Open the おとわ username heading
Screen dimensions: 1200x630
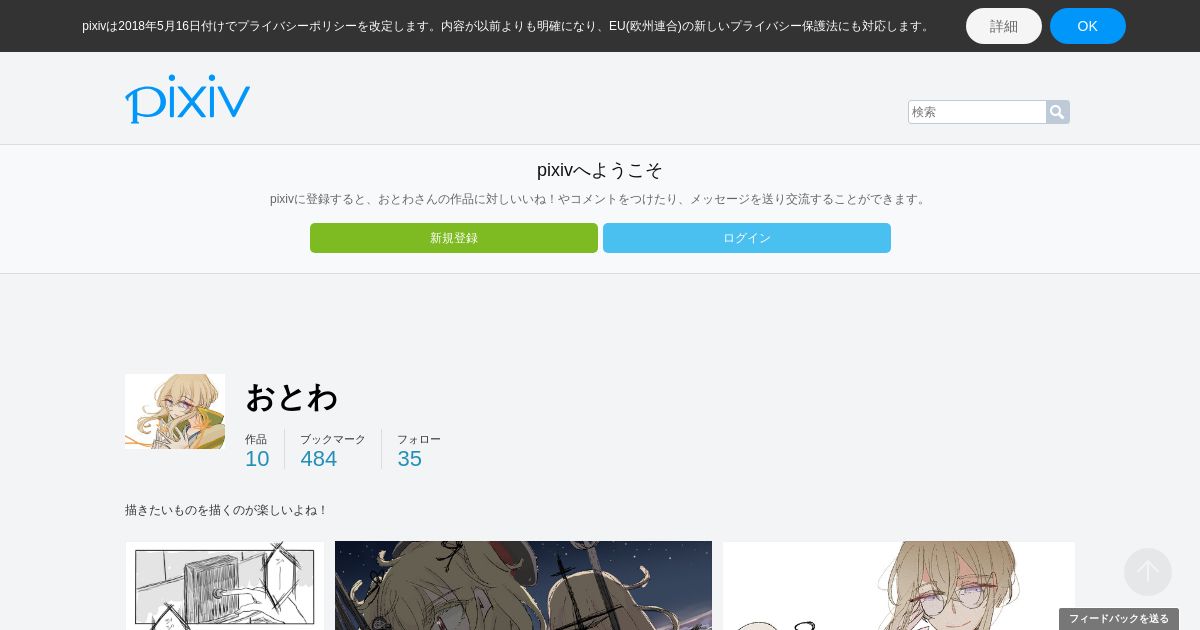292,397
